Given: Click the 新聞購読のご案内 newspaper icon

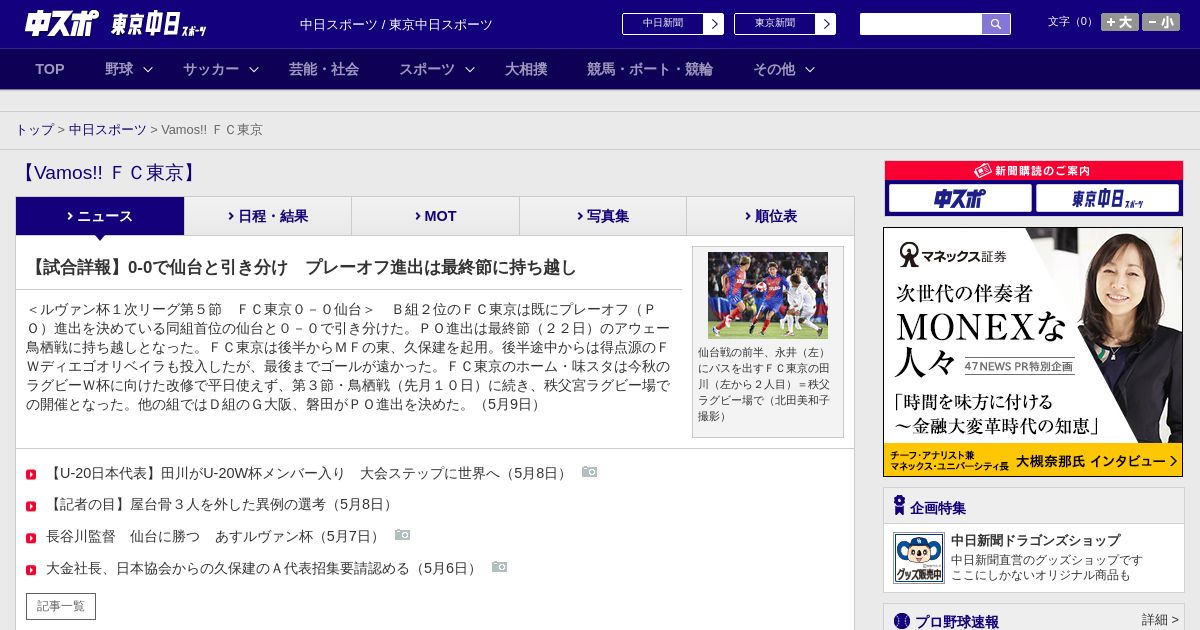Looking at the screenshot, I should (983, 171).
